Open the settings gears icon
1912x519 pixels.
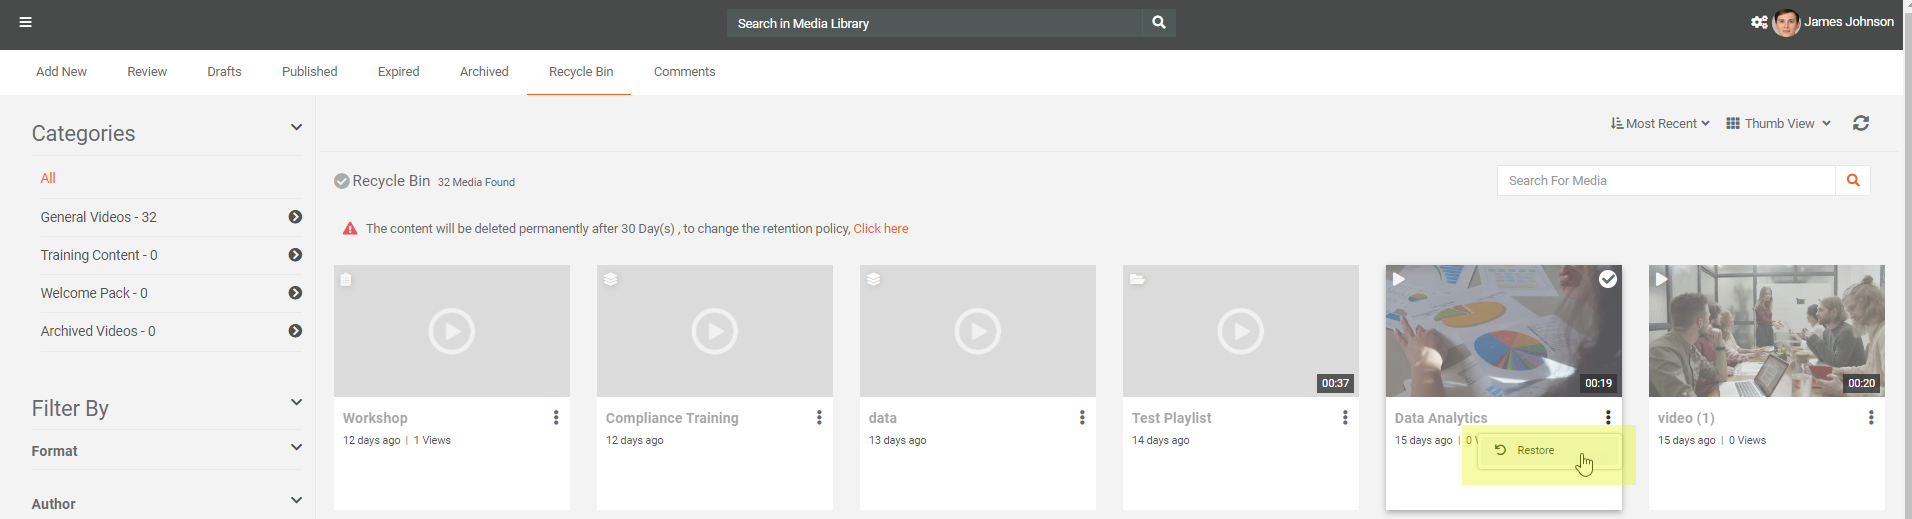pos(1758,22)
